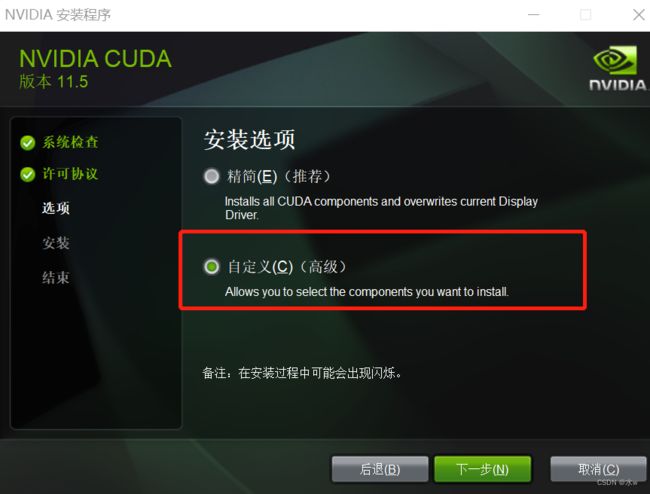Click the 后退(B) back button
Viewport: 650px width, 494px height.
pyautogui.click(x=380, y=469)
